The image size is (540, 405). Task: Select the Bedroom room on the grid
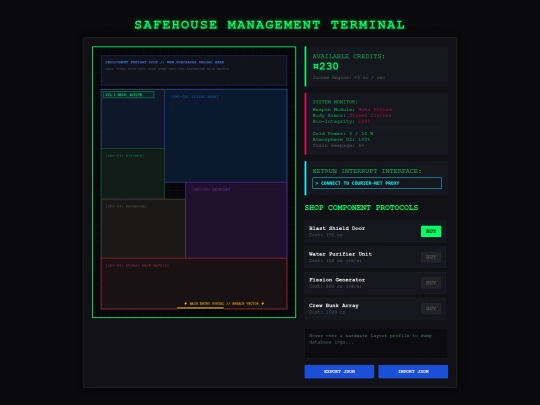[x=236, y=220]
